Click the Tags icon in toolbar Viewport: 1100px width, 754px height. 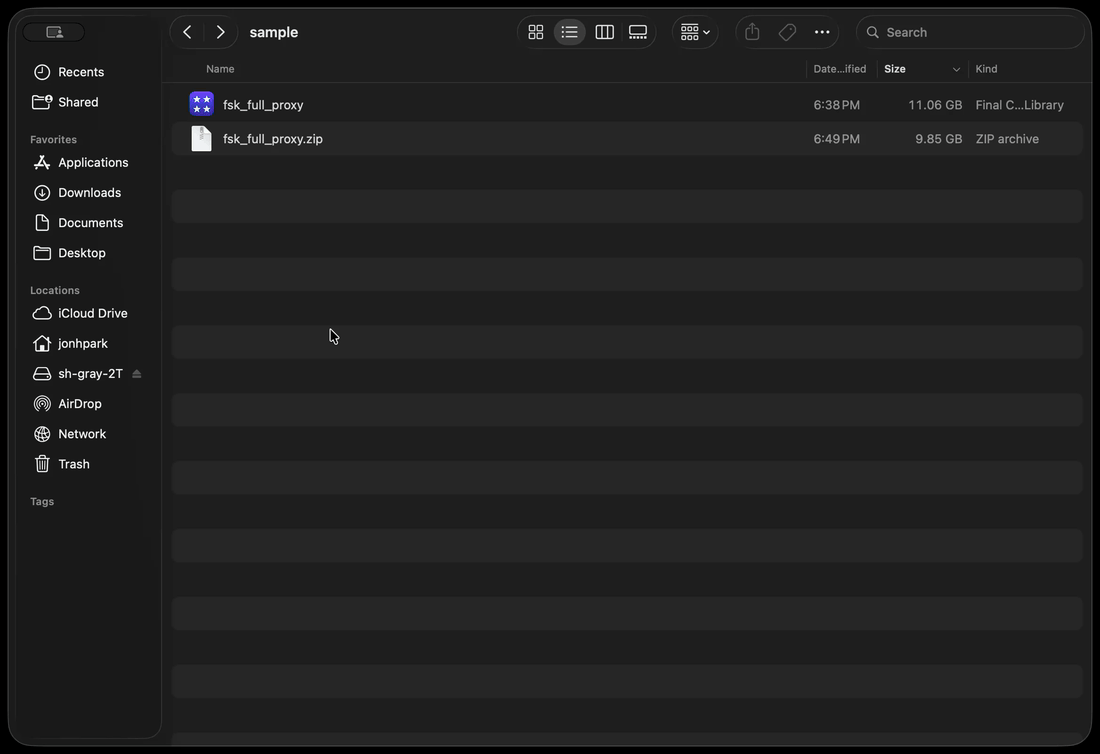(787, 32)
